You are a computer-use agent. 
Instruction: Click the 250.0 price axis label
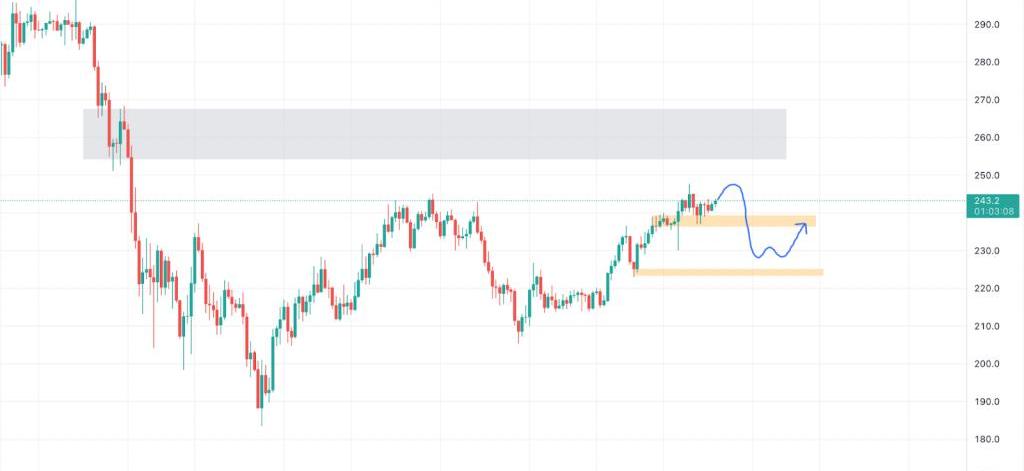(x=988, y=175)
